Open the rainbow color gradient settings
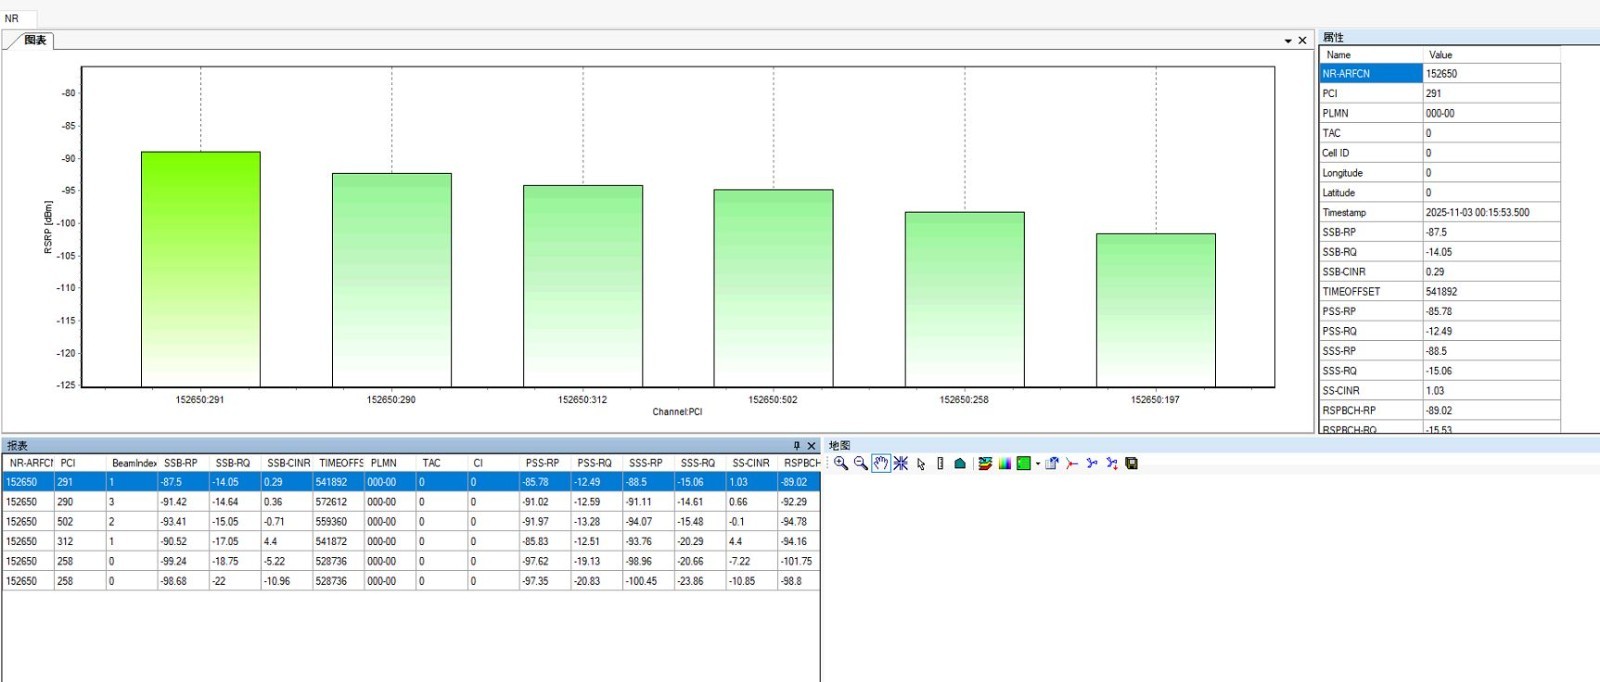This screenshot has height=682, width=1600. pyautogui.click(x=1004, y=463)
